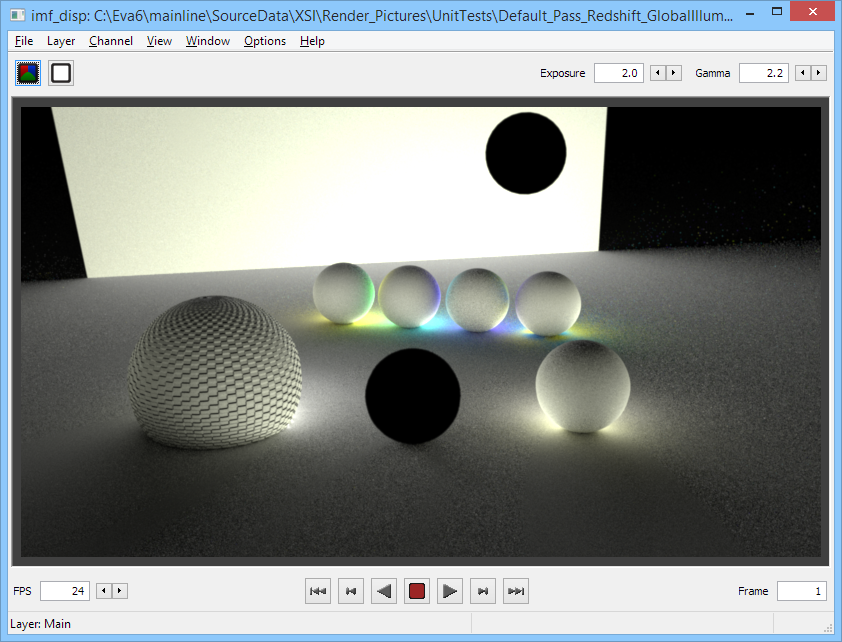Toggle the white square alpha display icon

pyautogui.click(x=61, y=73)
